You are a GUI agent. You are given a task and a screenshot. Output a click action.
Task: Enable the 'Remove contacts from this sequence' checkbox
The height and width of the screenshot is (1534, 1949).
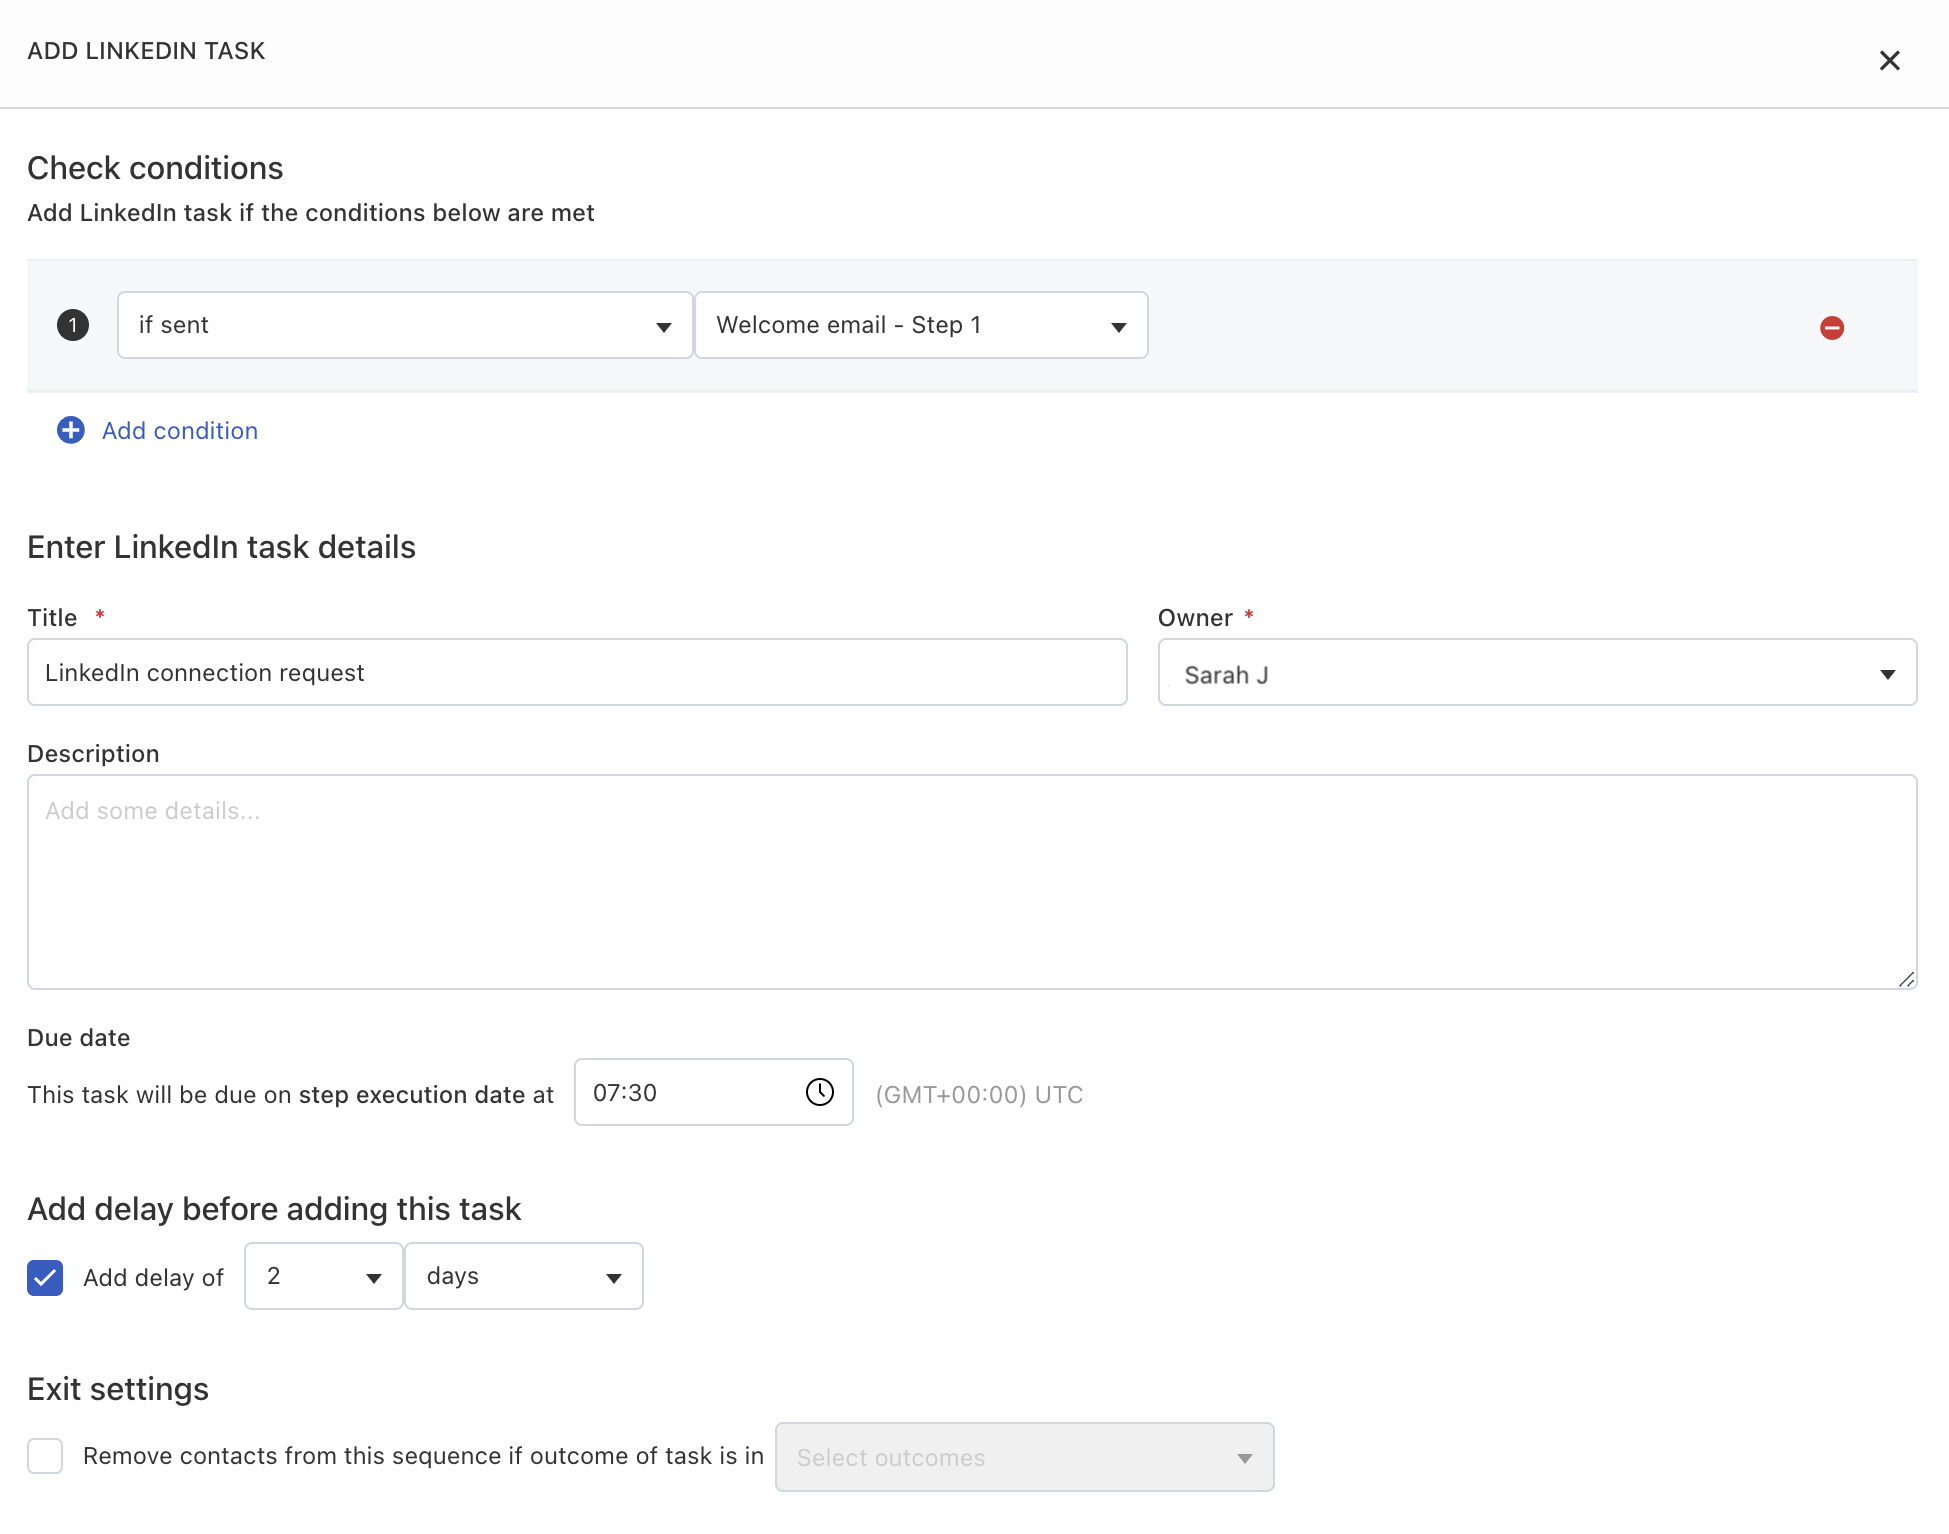coord(45,1456)
